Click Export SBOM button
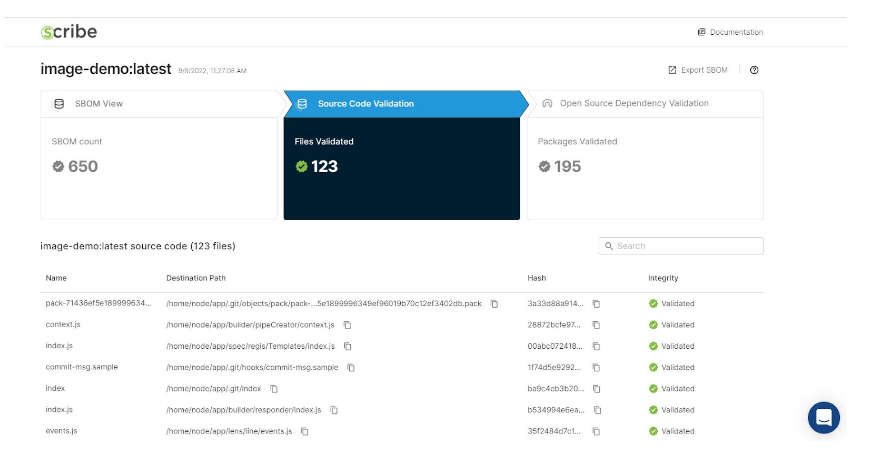Viewport: 874px width, 469px height. [x=698, y=70]
